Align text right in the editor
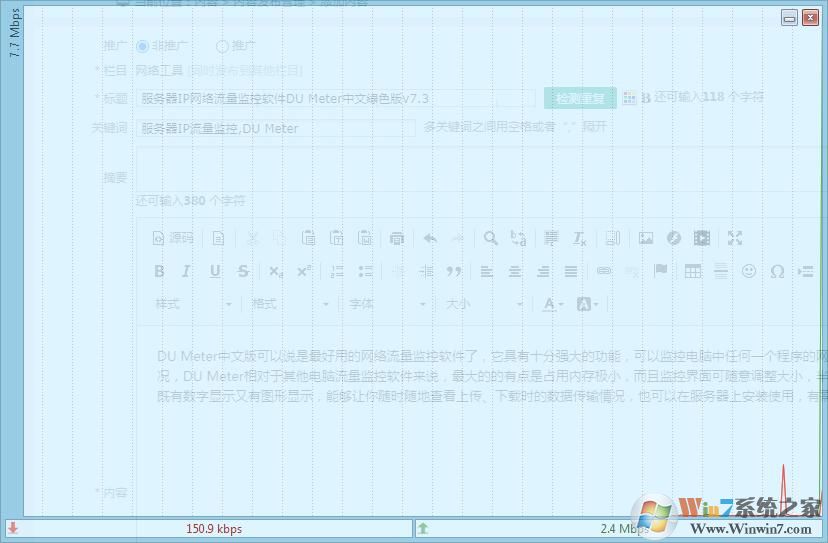 pyautogui.click(x=543, y=272)
